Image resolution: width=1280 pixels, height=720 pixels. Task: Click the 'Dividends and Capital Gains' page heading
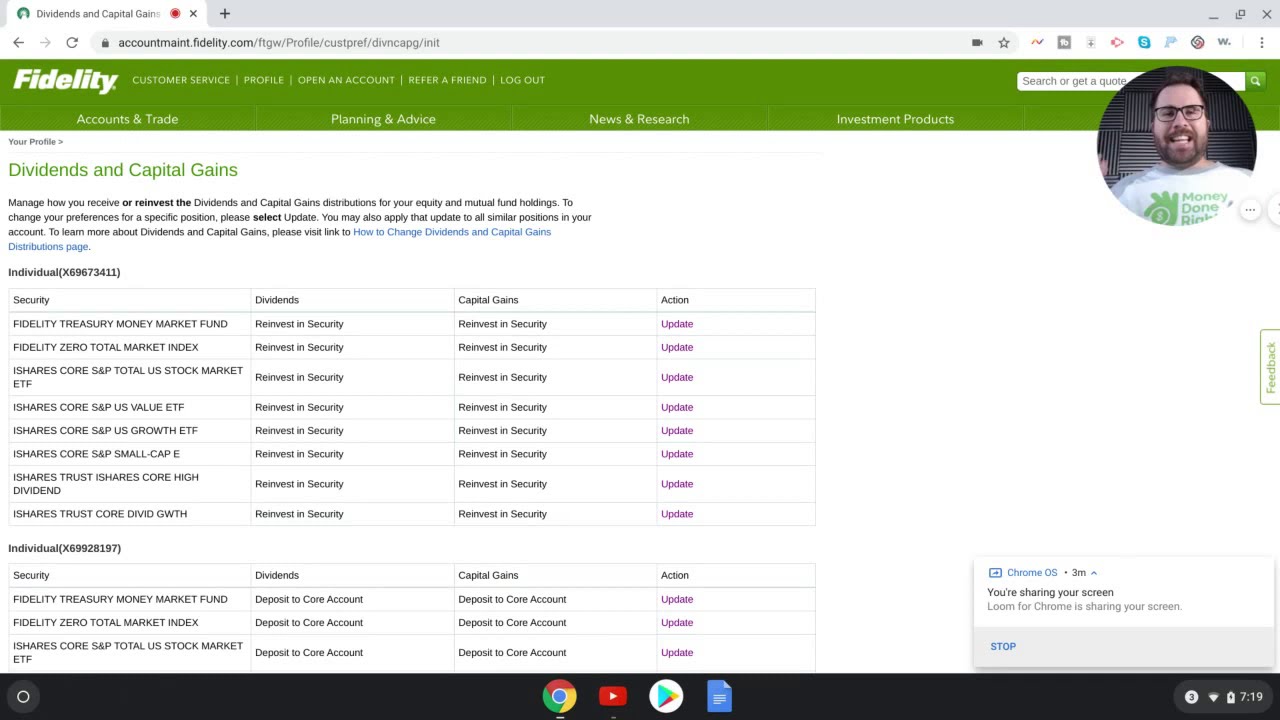click(123, 170)
